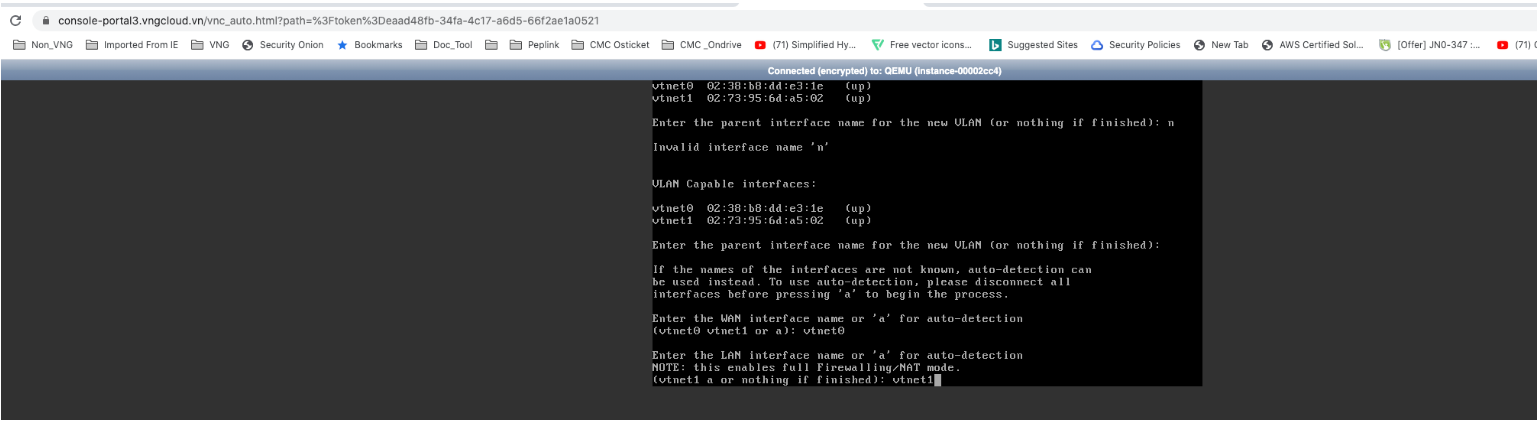Image resolution: width=1539 pixels, height=422 pixels.
Task: Open the CMC Osticket bookmark folder
Action: point(611,45)
